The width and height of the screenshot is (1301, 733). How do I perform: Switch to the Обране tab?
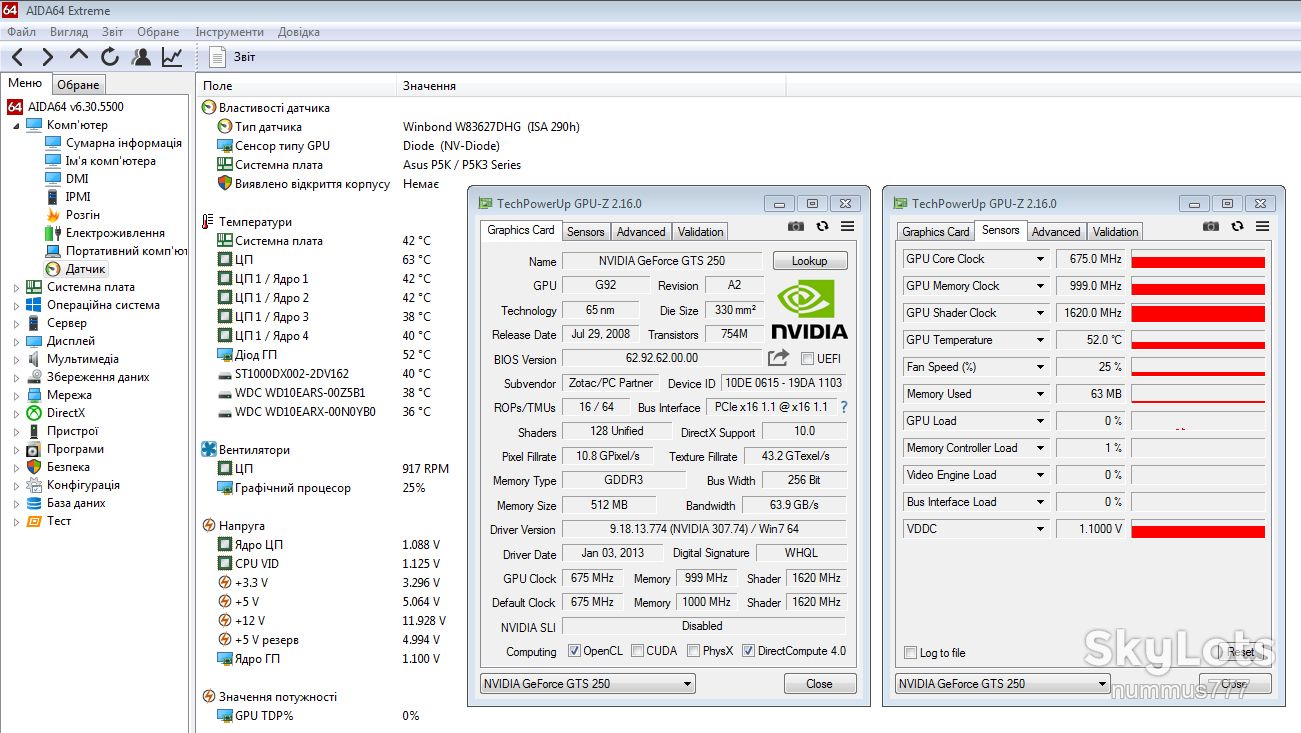point(78,85)
